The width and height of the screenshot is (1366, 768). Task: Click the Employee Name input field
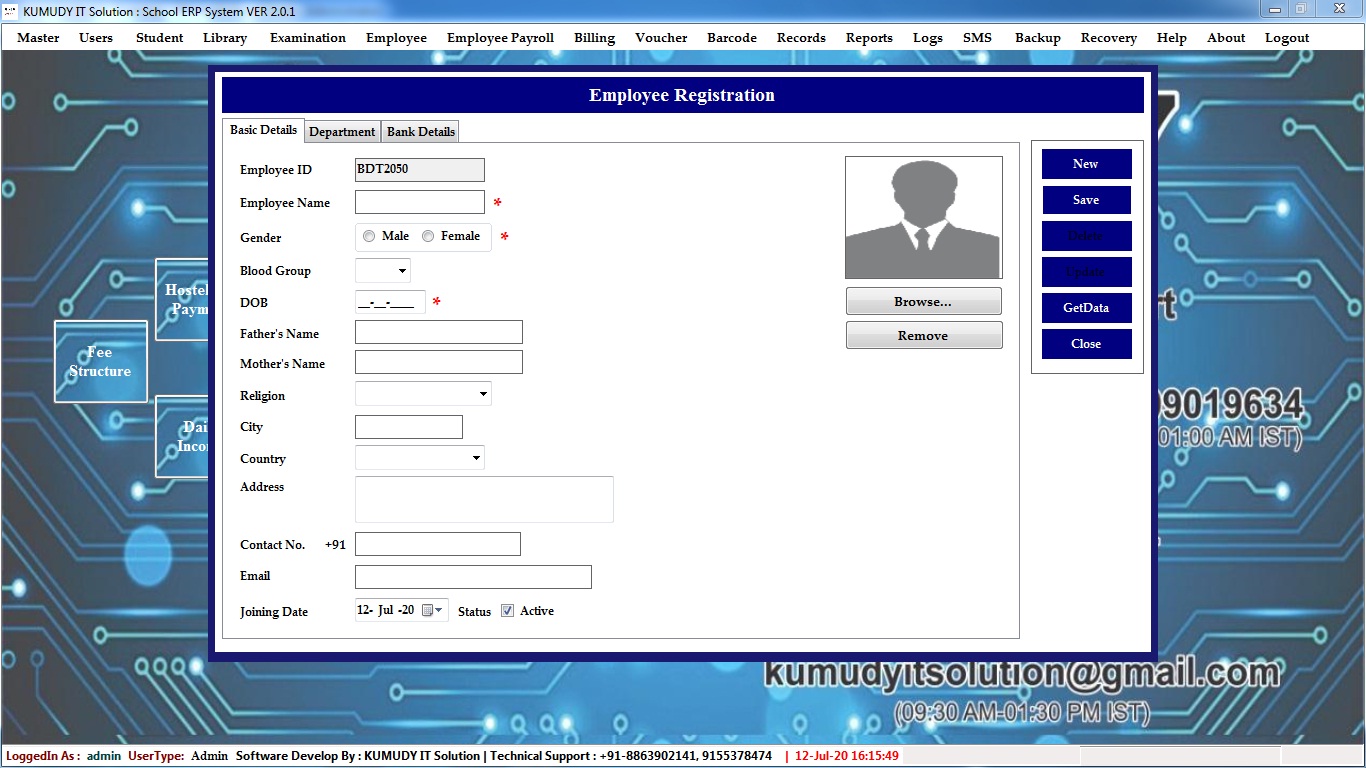[420, 202]
